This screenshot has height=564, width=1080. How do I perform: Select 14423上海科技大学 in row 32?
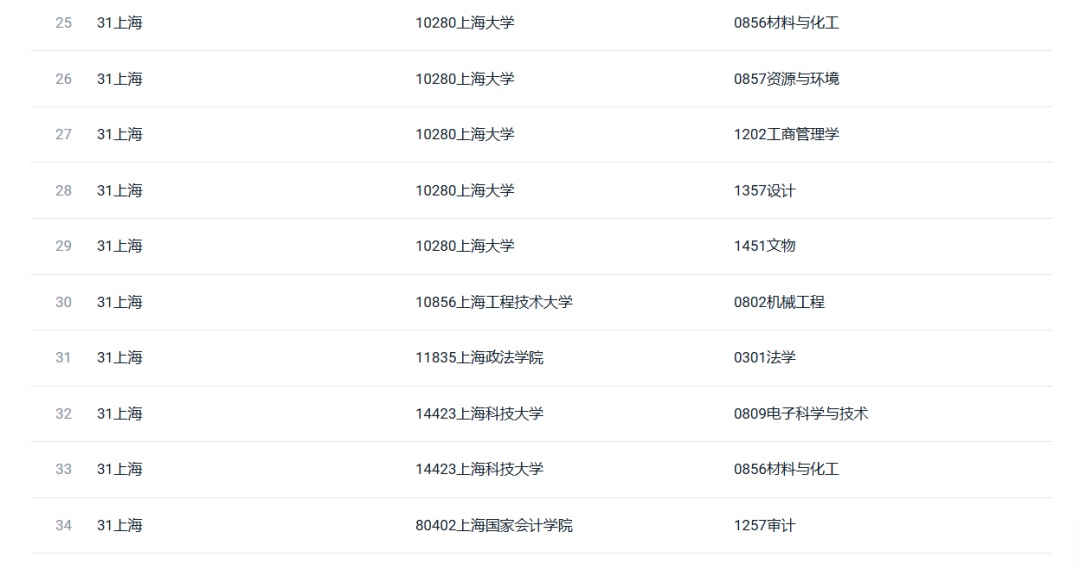click(479, 414)
